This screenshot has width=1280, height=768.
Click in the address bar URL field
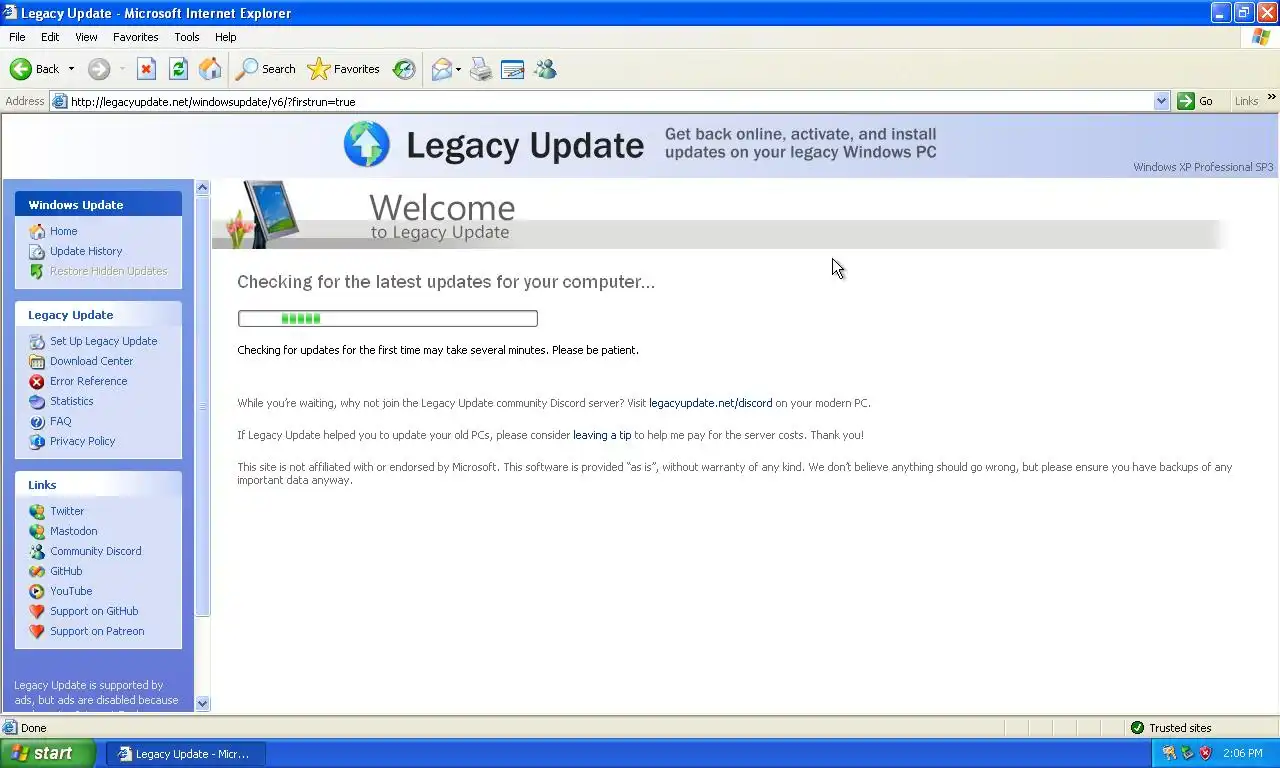pos(610,101)
